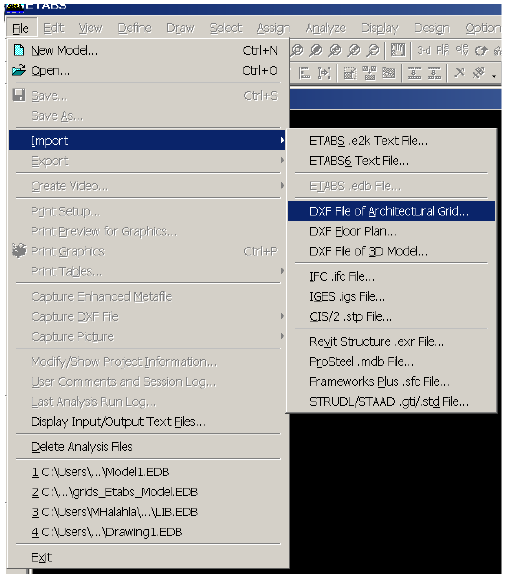The image size is (505, 578).
Task: Choose CIS/2 .stp File import
Action: point(391,317)
